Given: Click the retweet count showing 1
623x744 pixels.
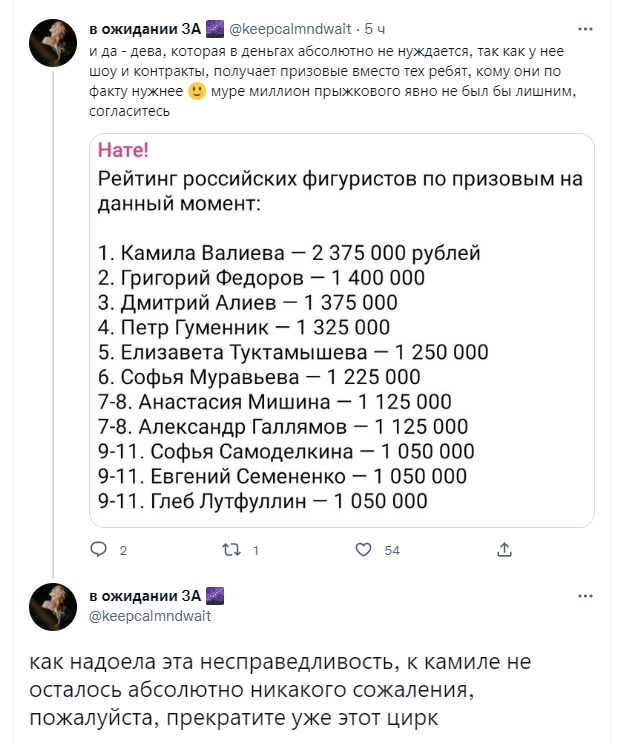Looking at the screenshot, I should 257,550.
